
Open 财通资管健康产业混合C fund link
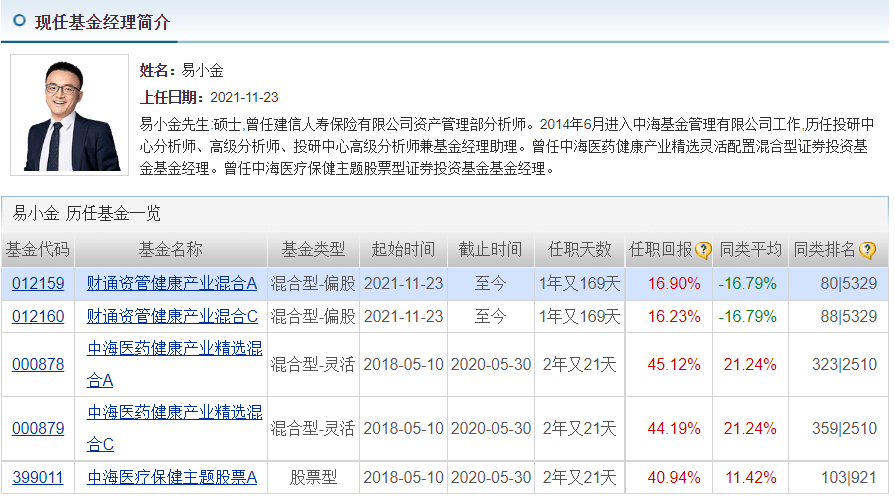coord(172,316)
